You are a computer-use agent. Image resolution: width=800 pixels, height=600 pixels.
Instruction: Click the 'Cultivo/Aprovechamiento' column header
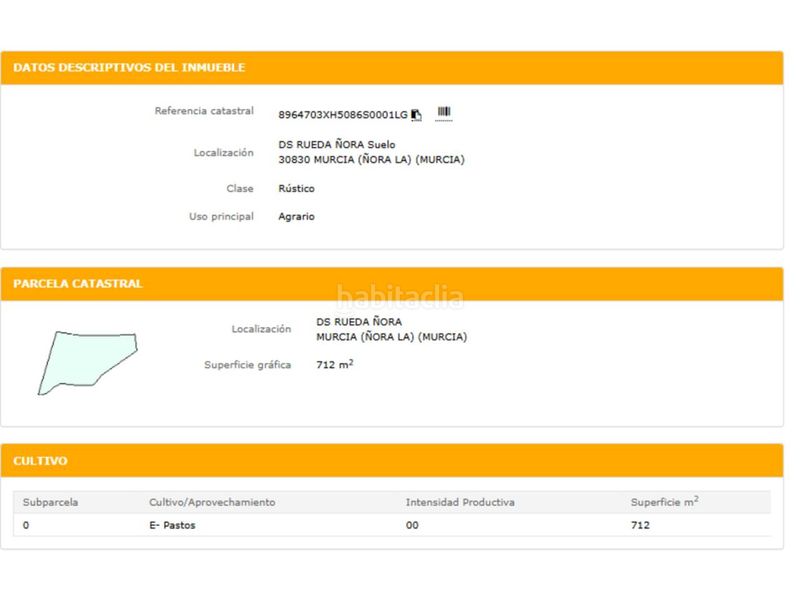pos(212,502)
